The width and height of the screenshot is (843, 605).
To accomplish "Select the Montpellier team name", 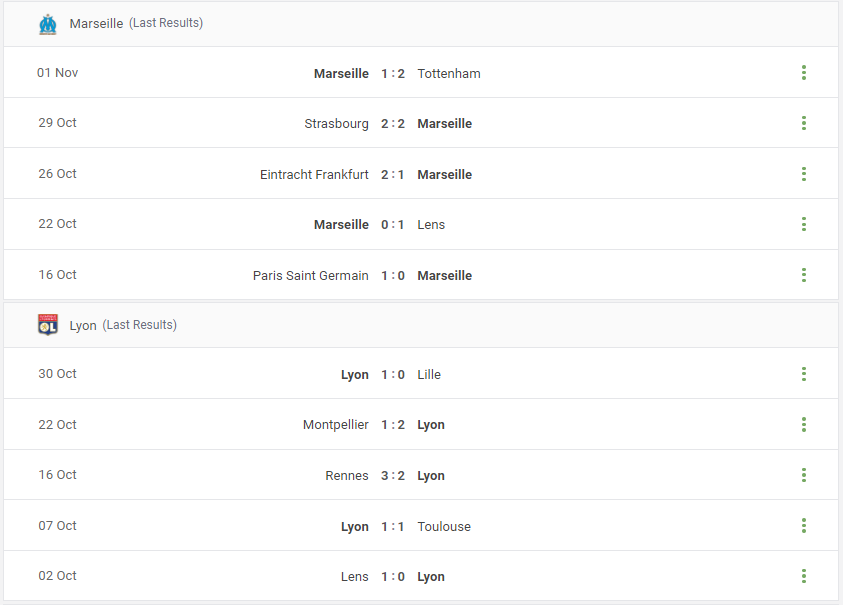I will coord(335,425).
